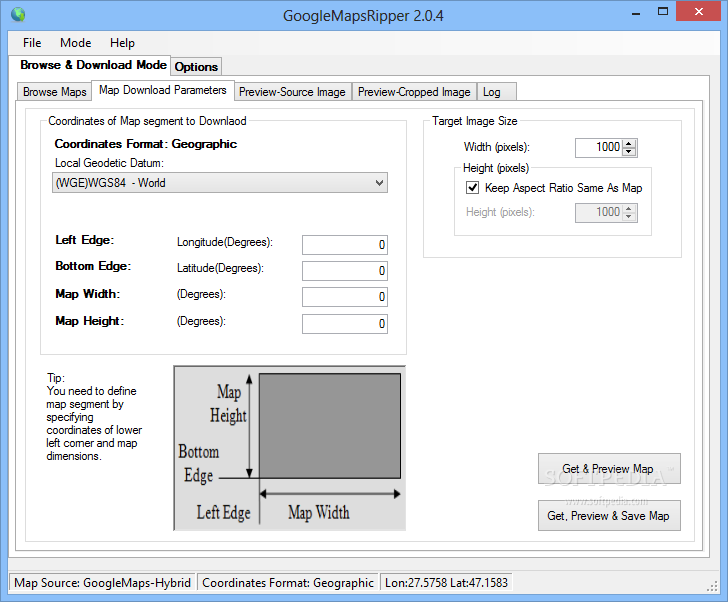The image size is (728, 602).
Task: Click the window resize grip in status bar
Action: click(x=712, y=587)
